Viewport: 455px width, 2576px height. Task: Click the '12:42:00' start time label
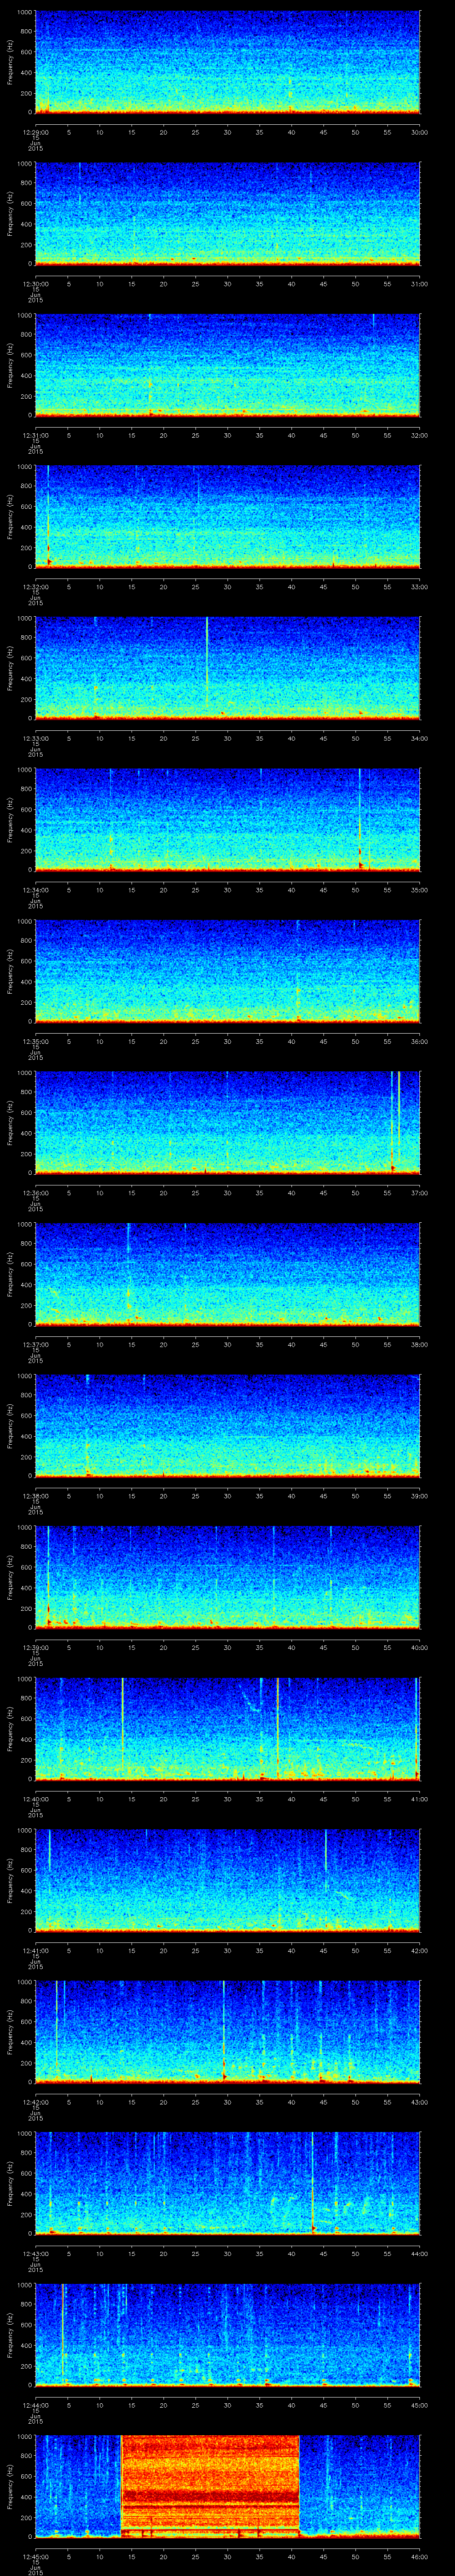[x=35, y=2101]
